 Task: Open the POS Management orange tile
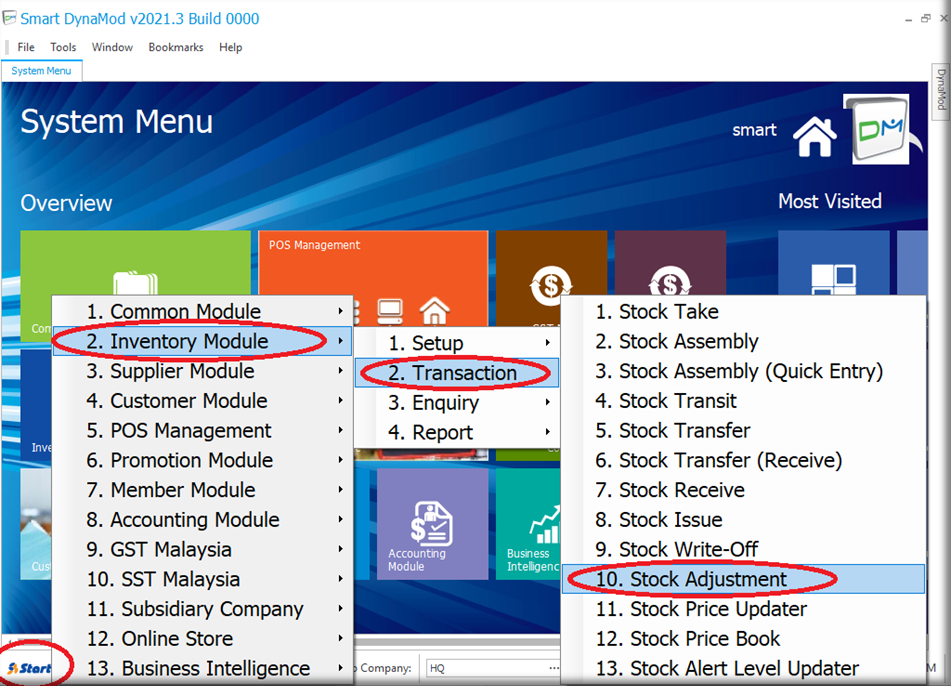click(x=373, y=262)
